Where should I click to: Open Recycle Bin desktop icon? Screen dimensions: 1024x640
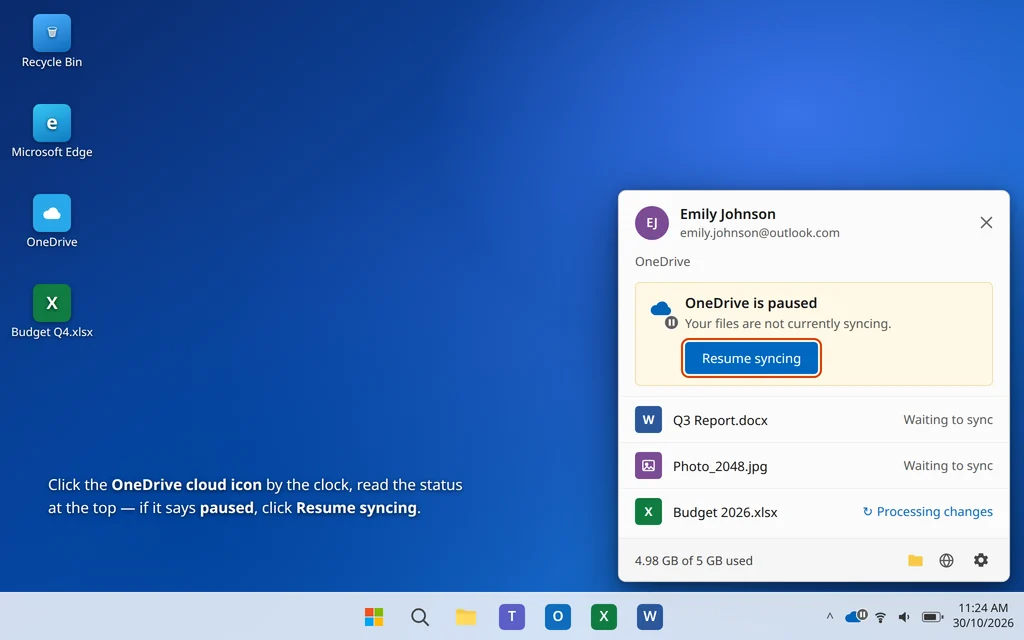click(52, 41)
